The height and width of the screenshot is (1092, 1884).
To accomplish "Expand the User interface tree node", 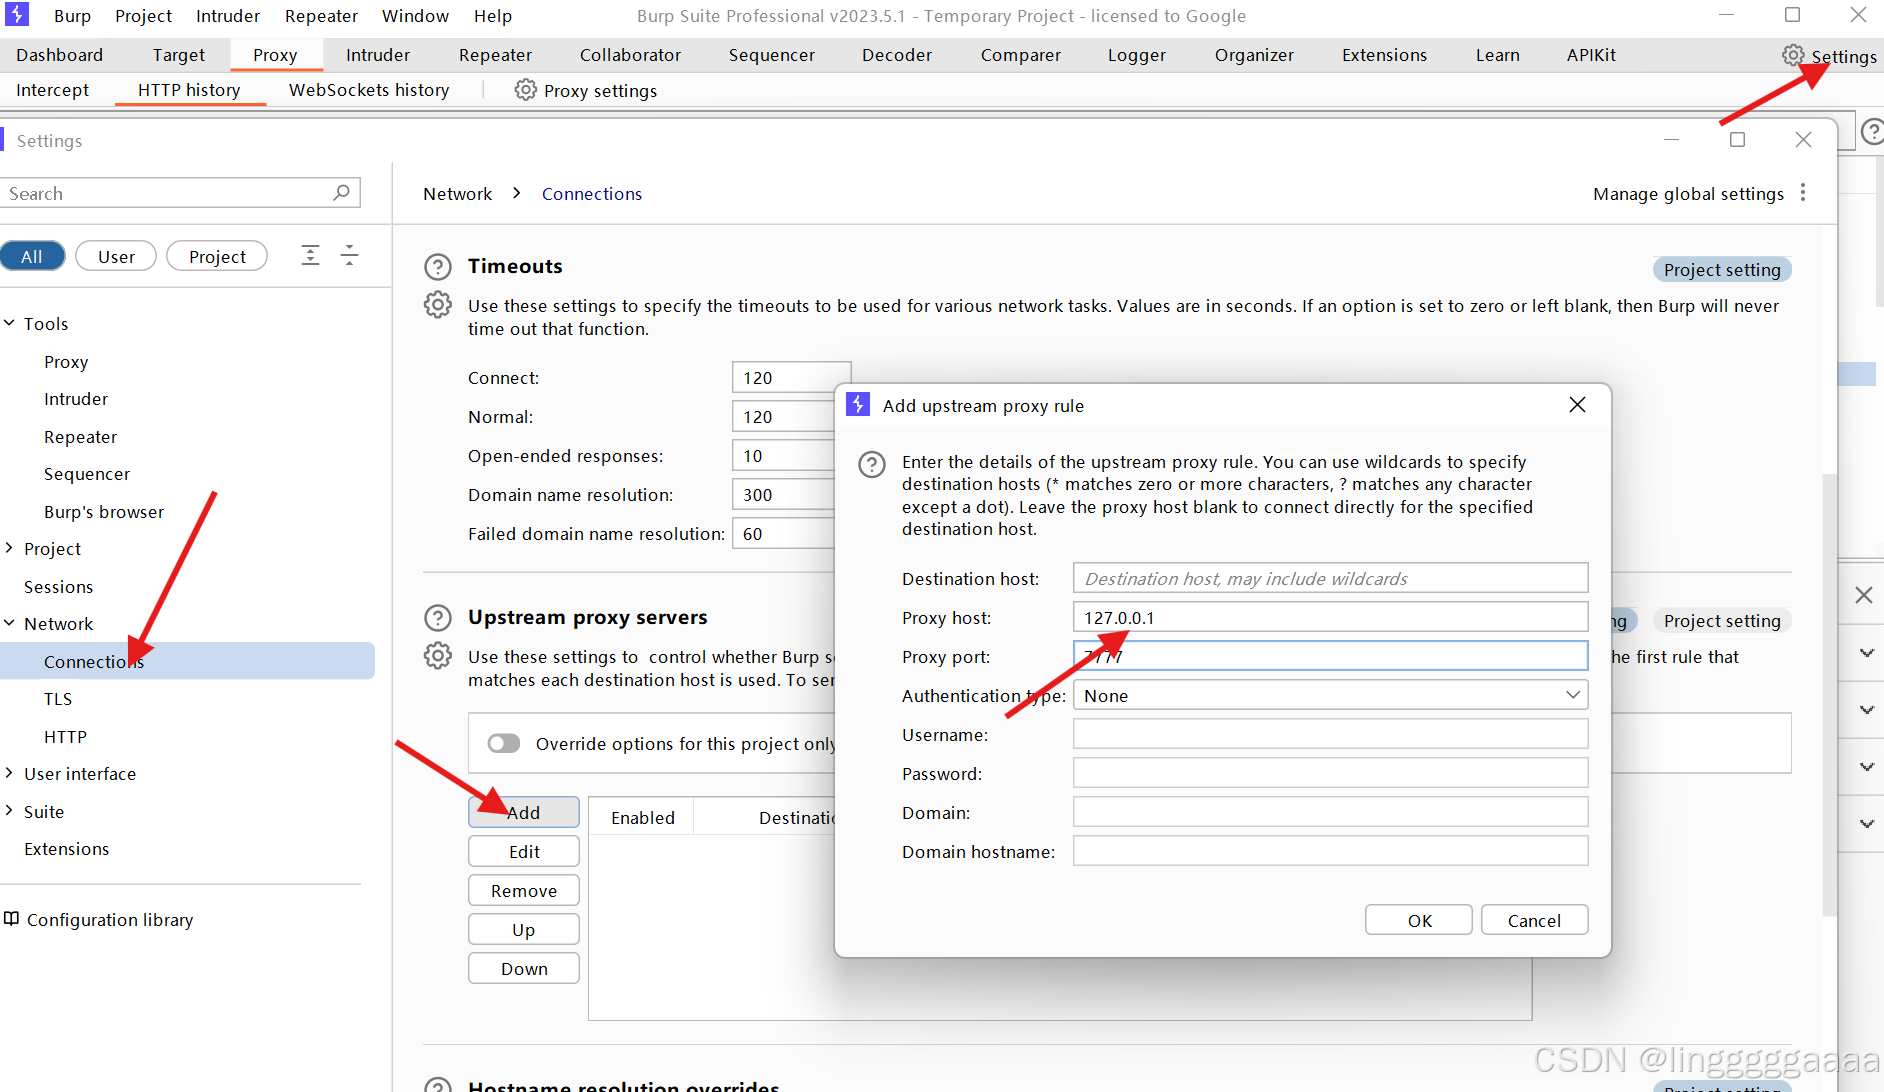I will tap(10, 773).
